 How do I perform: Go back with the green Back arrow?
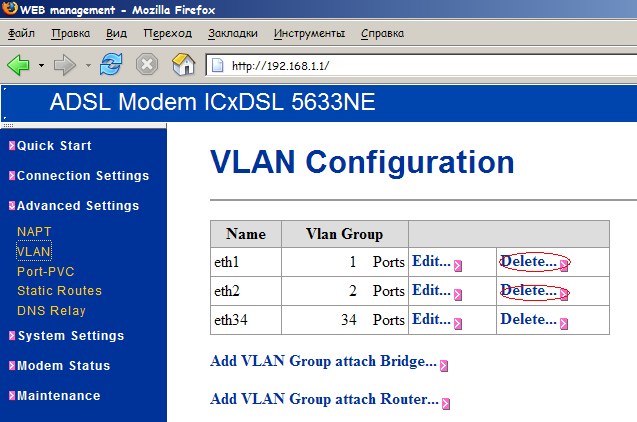(x=18, y=65)
